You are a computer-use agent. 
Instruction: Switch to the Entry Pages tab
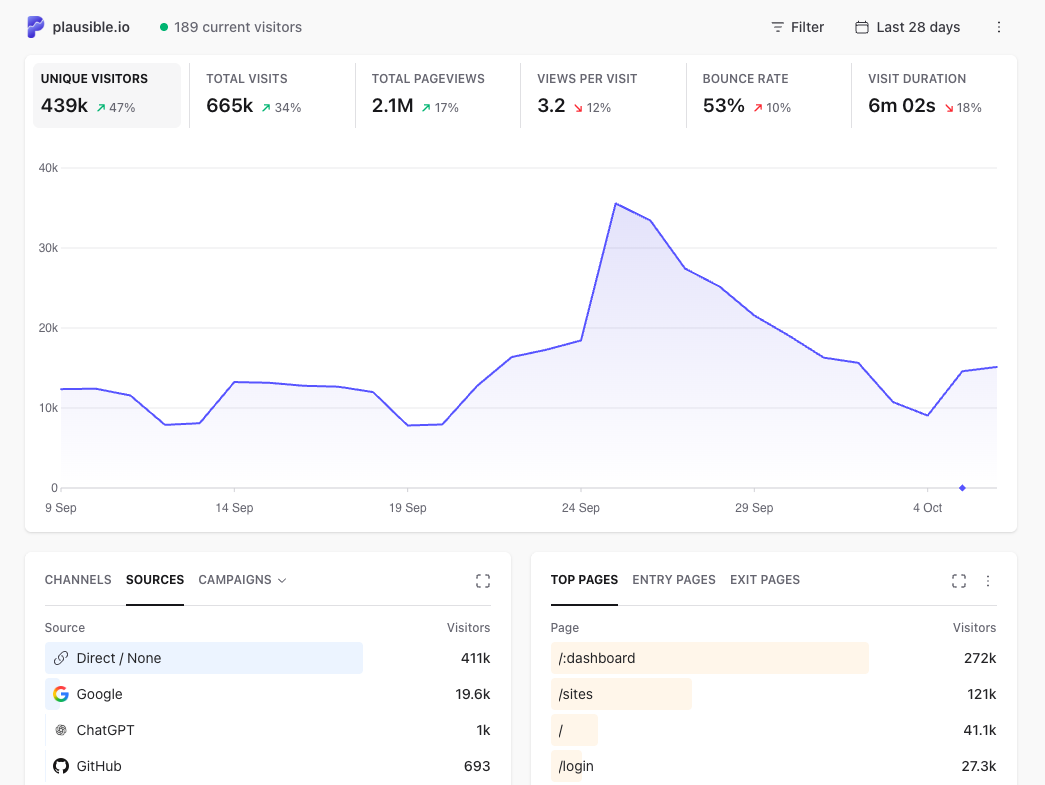coord(674,580)
